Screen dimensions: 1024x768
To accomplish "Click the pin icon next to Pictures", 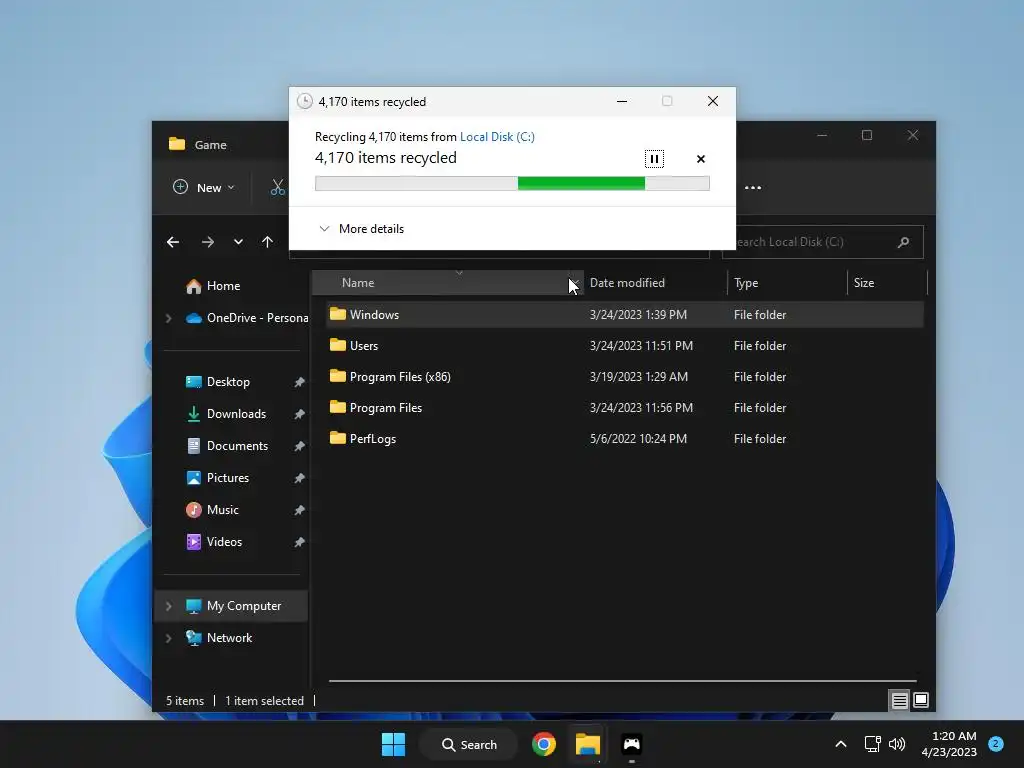I will coord(299,478).
